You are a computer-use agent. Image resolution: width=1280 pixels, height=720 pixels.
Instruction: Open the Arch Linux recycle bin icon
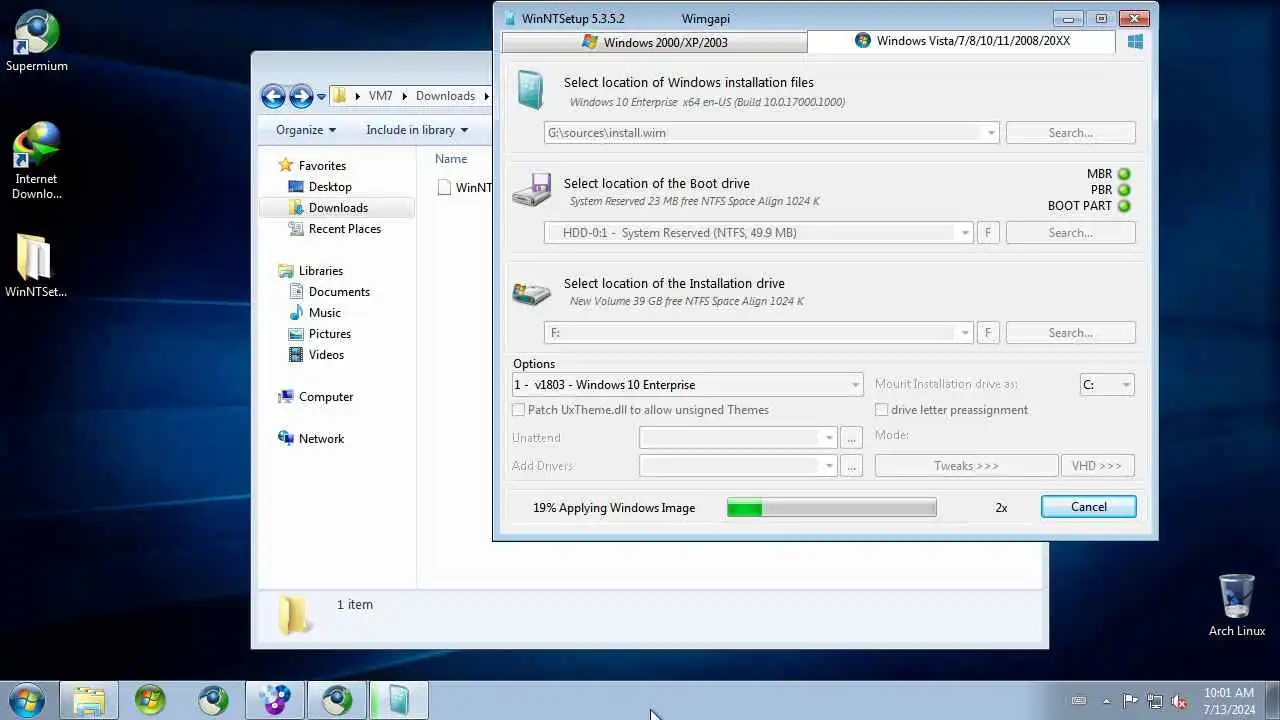[x=1237, y=605]
